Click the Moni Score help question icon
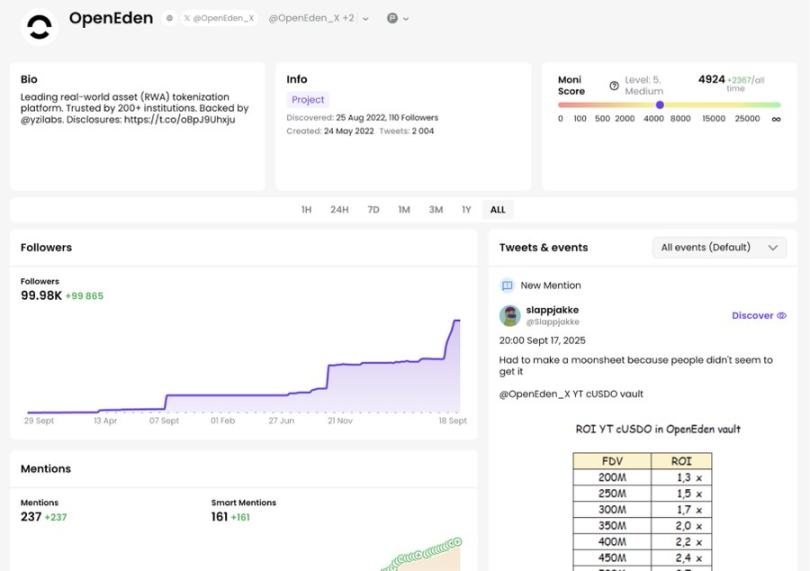 coord(614,86)
